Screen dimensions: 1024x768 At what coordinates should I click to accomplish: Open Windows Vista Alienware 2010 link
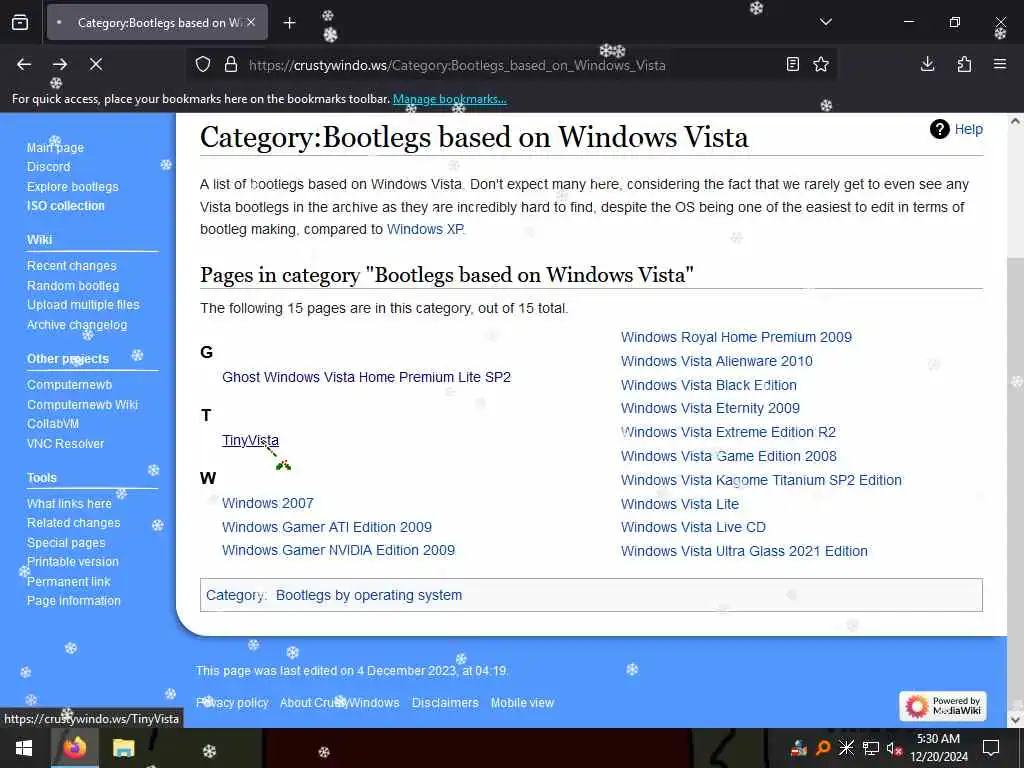click(716, 361)
